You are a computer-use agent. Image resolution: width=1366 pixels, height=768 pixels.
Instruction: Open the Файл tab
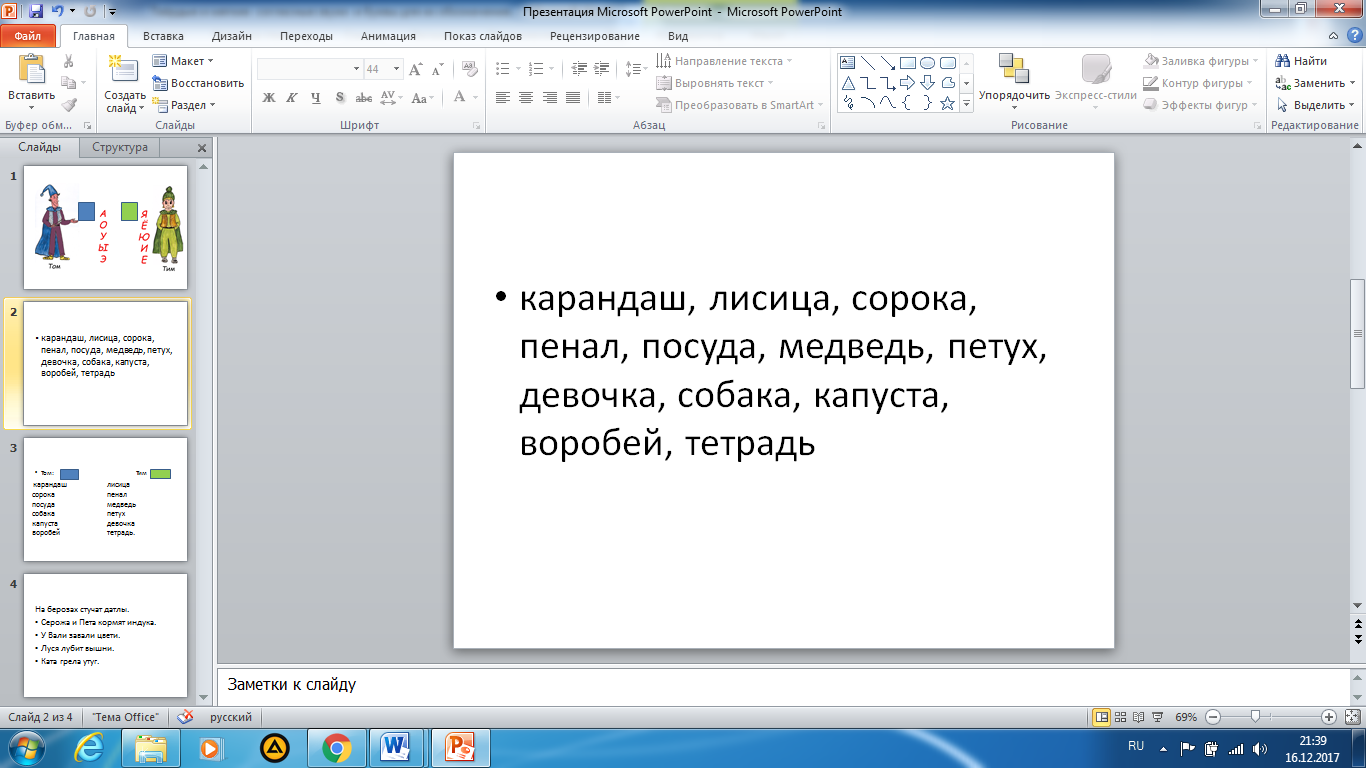[x=28, y=35]
